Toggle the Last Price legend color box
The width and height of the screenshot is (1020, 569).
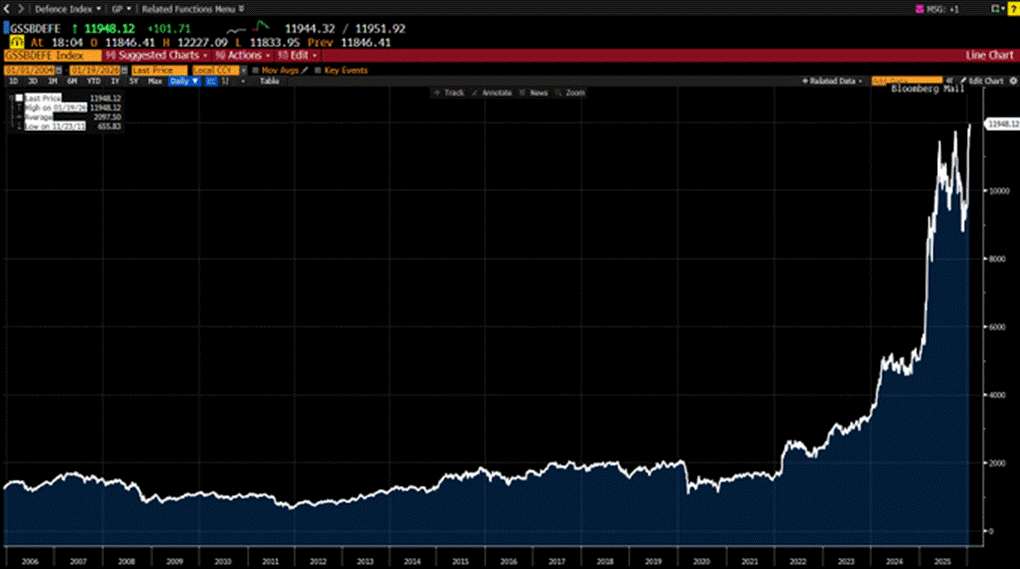pos(19,98)
